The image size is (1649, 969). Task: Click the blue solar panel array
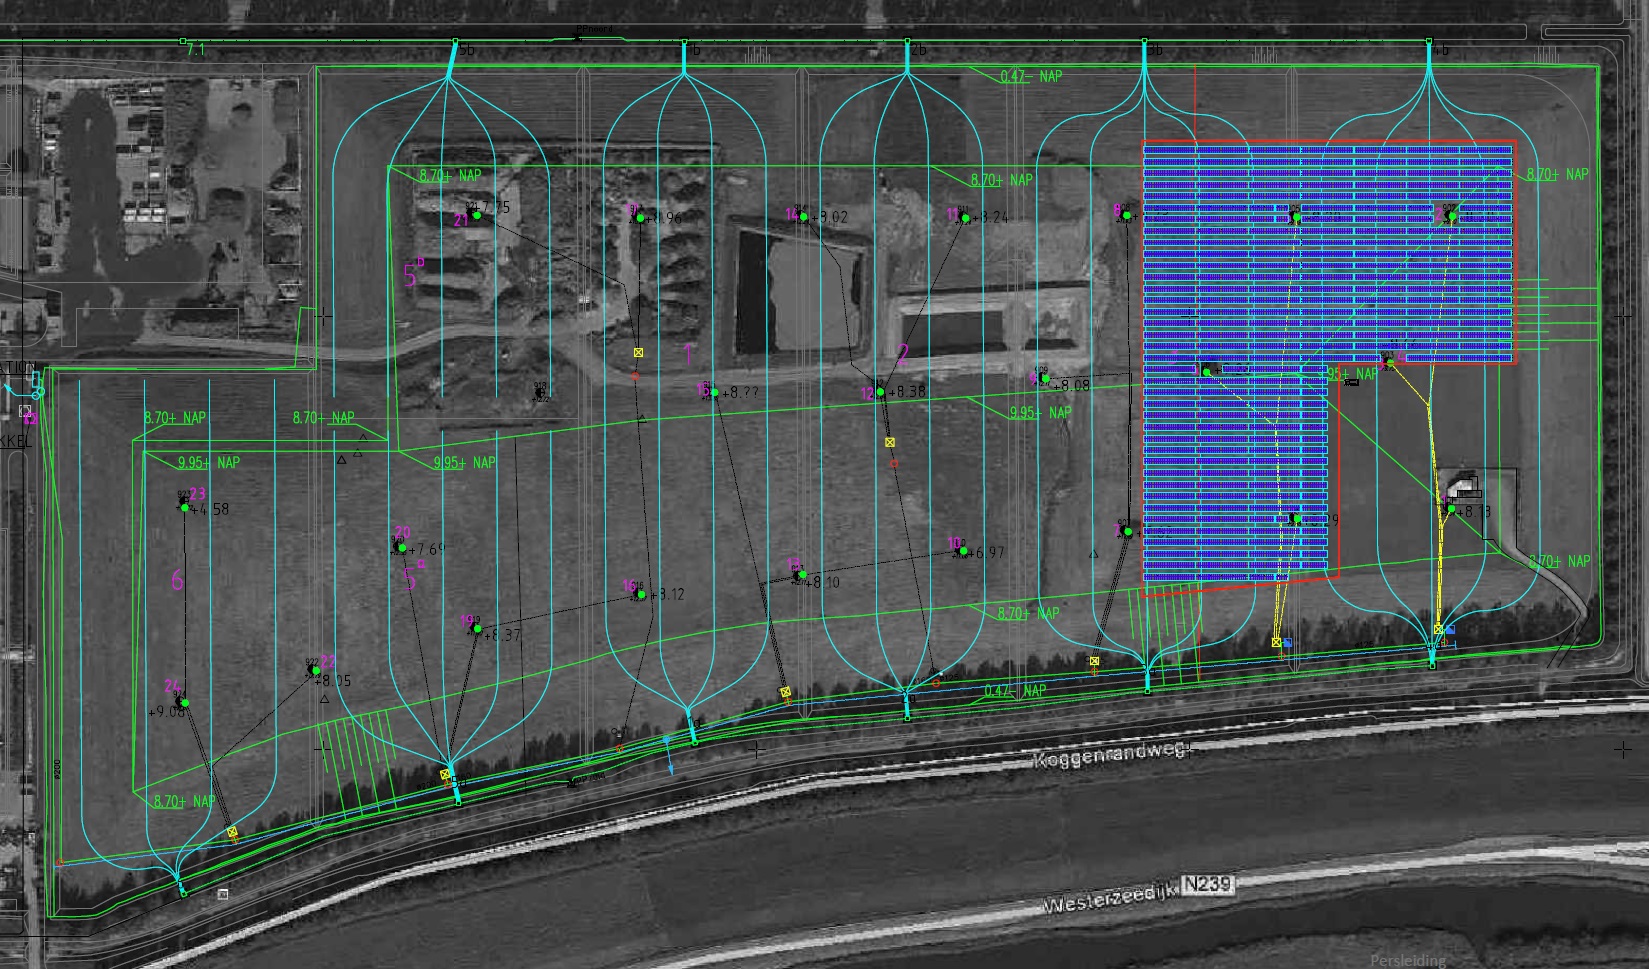1328,250
